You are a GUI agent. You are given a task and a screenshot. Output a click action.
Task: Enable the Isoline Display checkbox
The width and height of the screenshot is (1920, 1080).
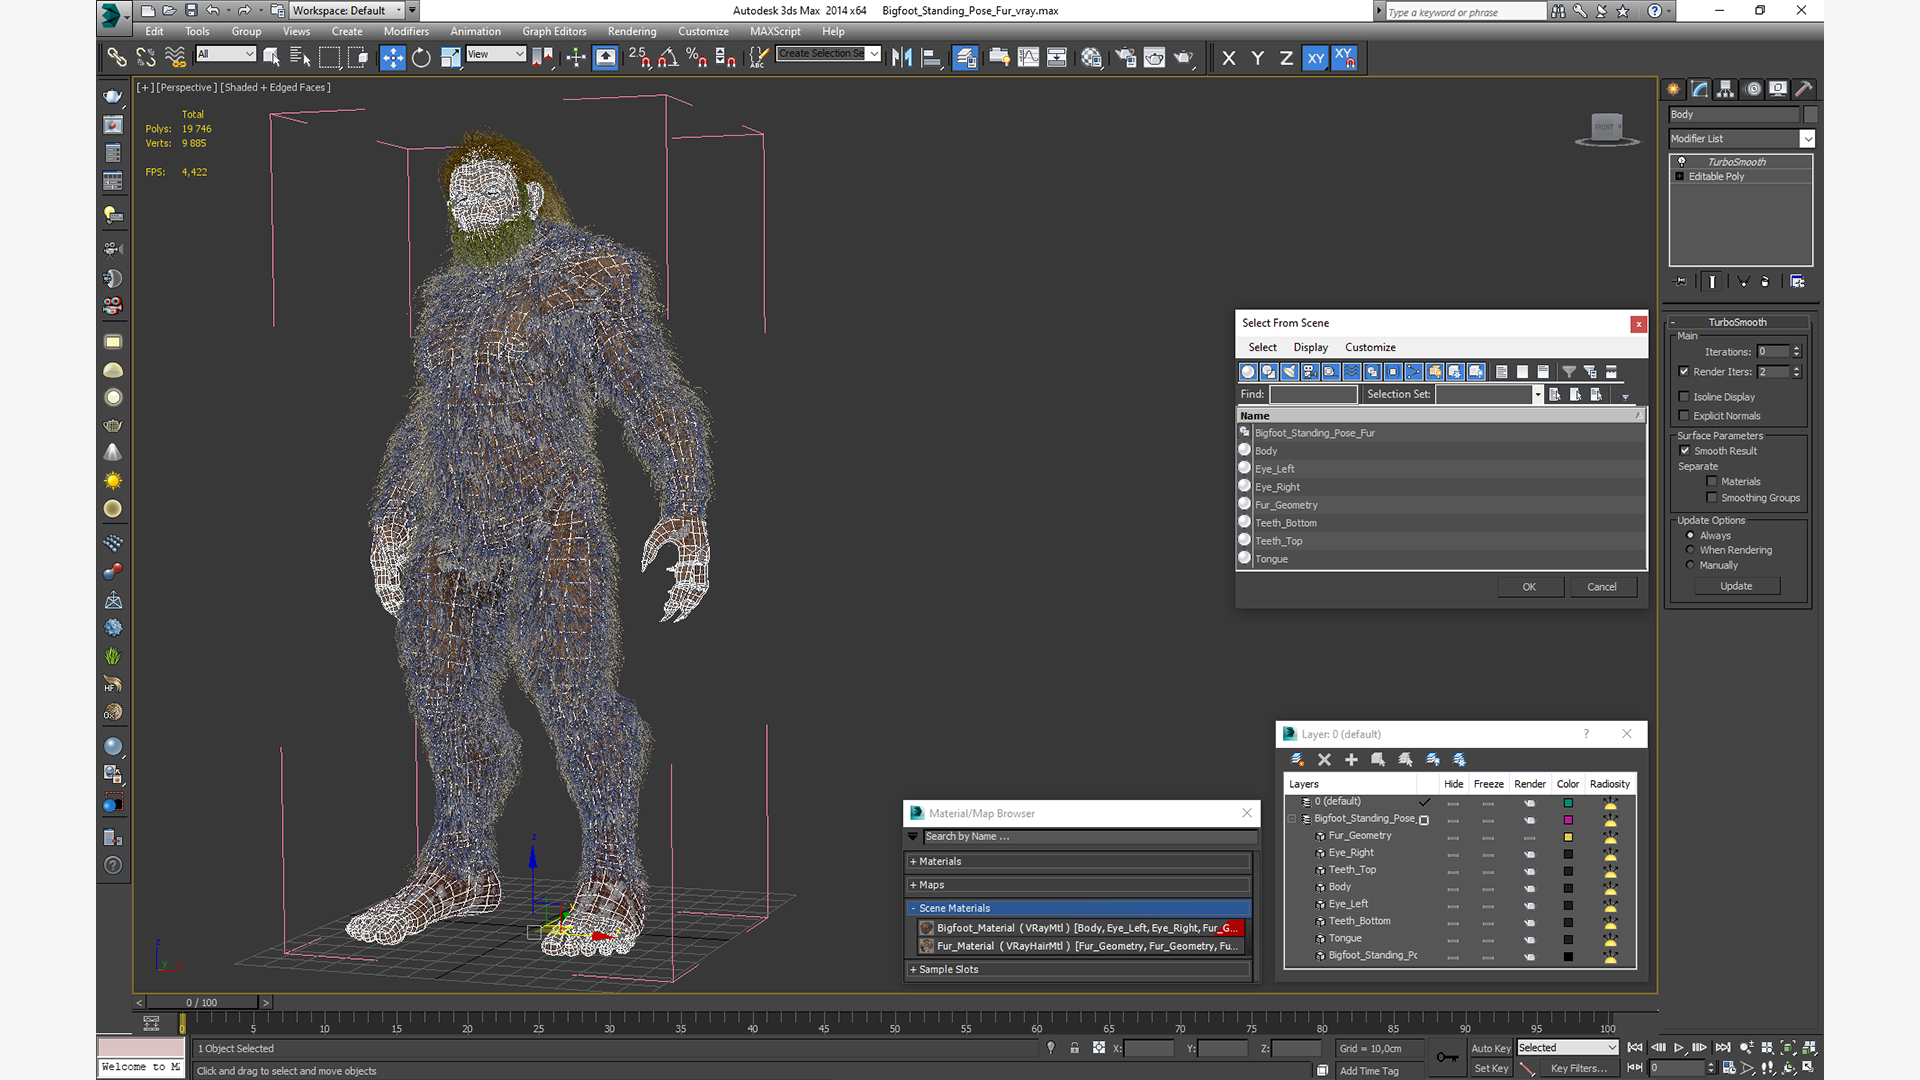1684,397
